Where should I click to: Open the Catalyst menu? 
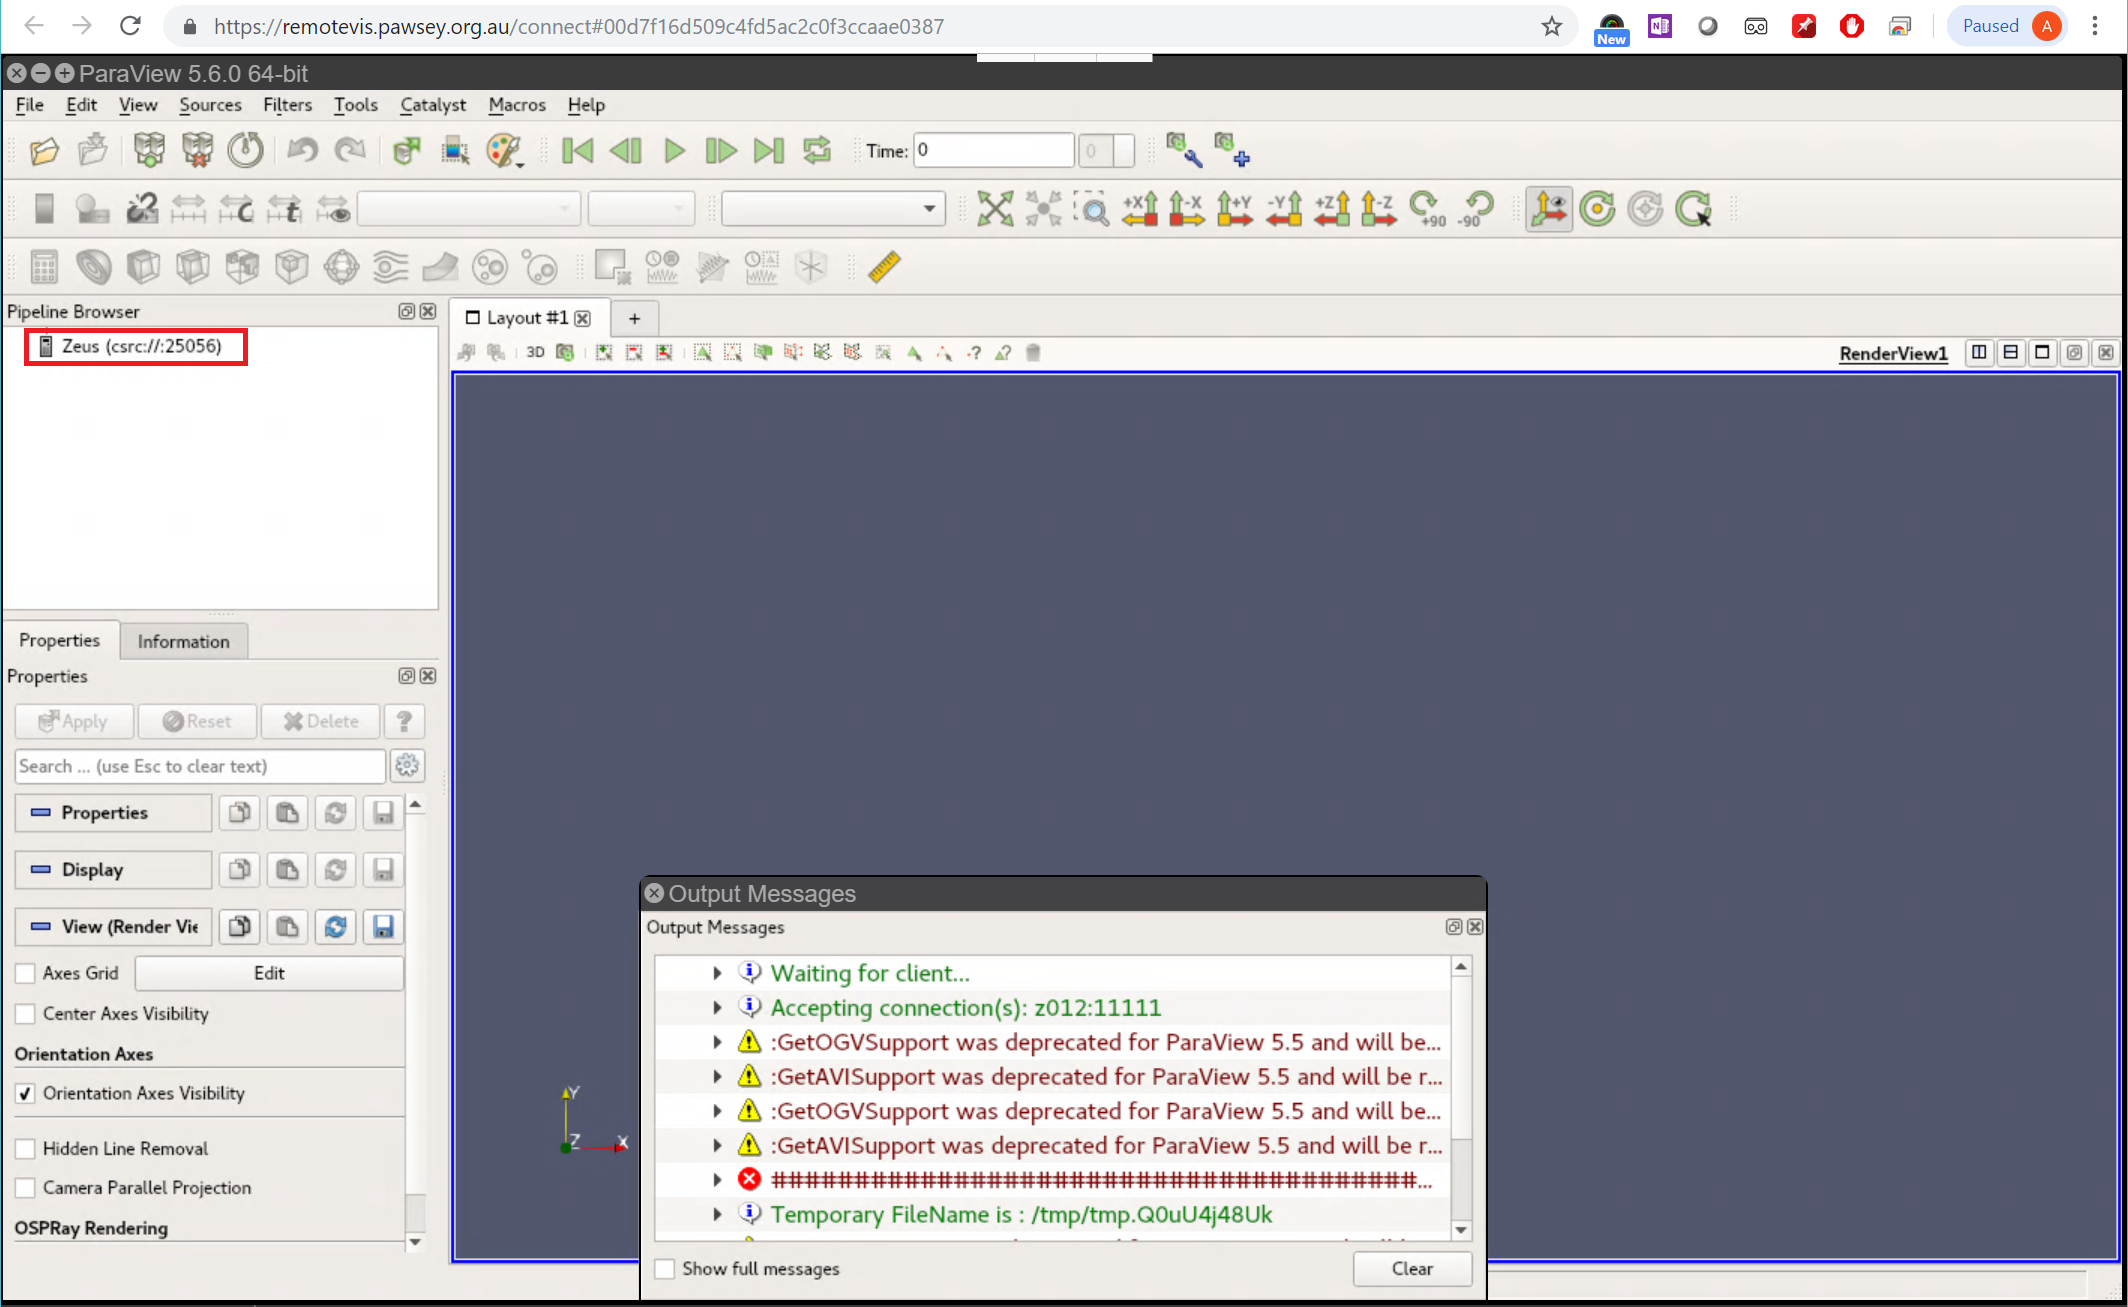pos(433,105)
